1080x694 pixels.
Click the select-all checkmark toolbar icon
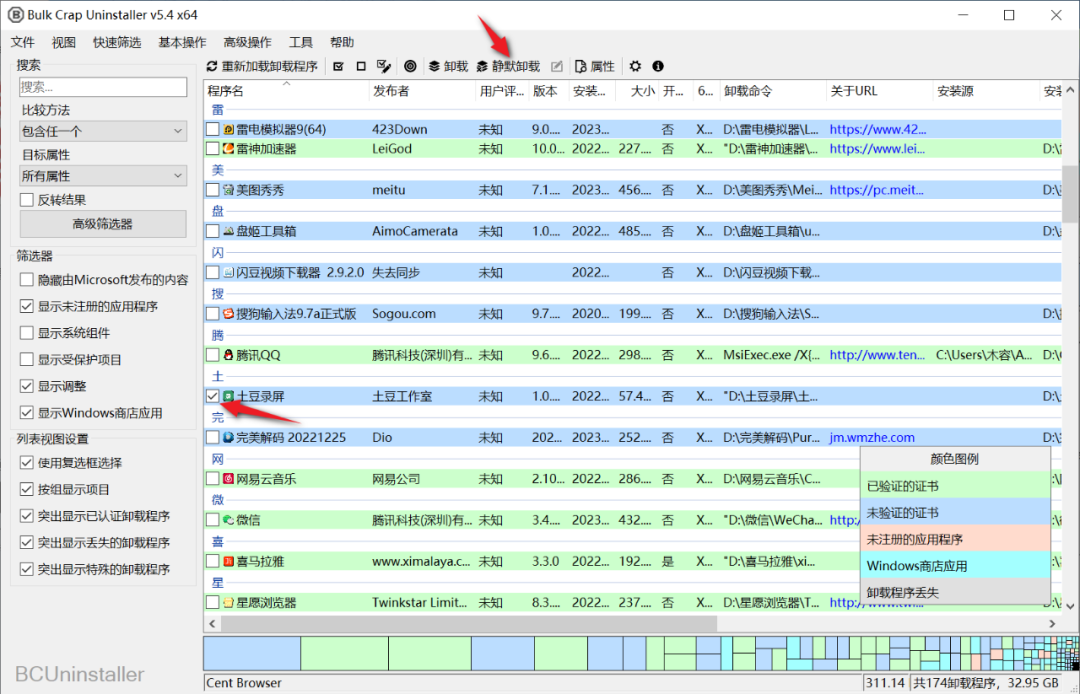tap(338, 66)
